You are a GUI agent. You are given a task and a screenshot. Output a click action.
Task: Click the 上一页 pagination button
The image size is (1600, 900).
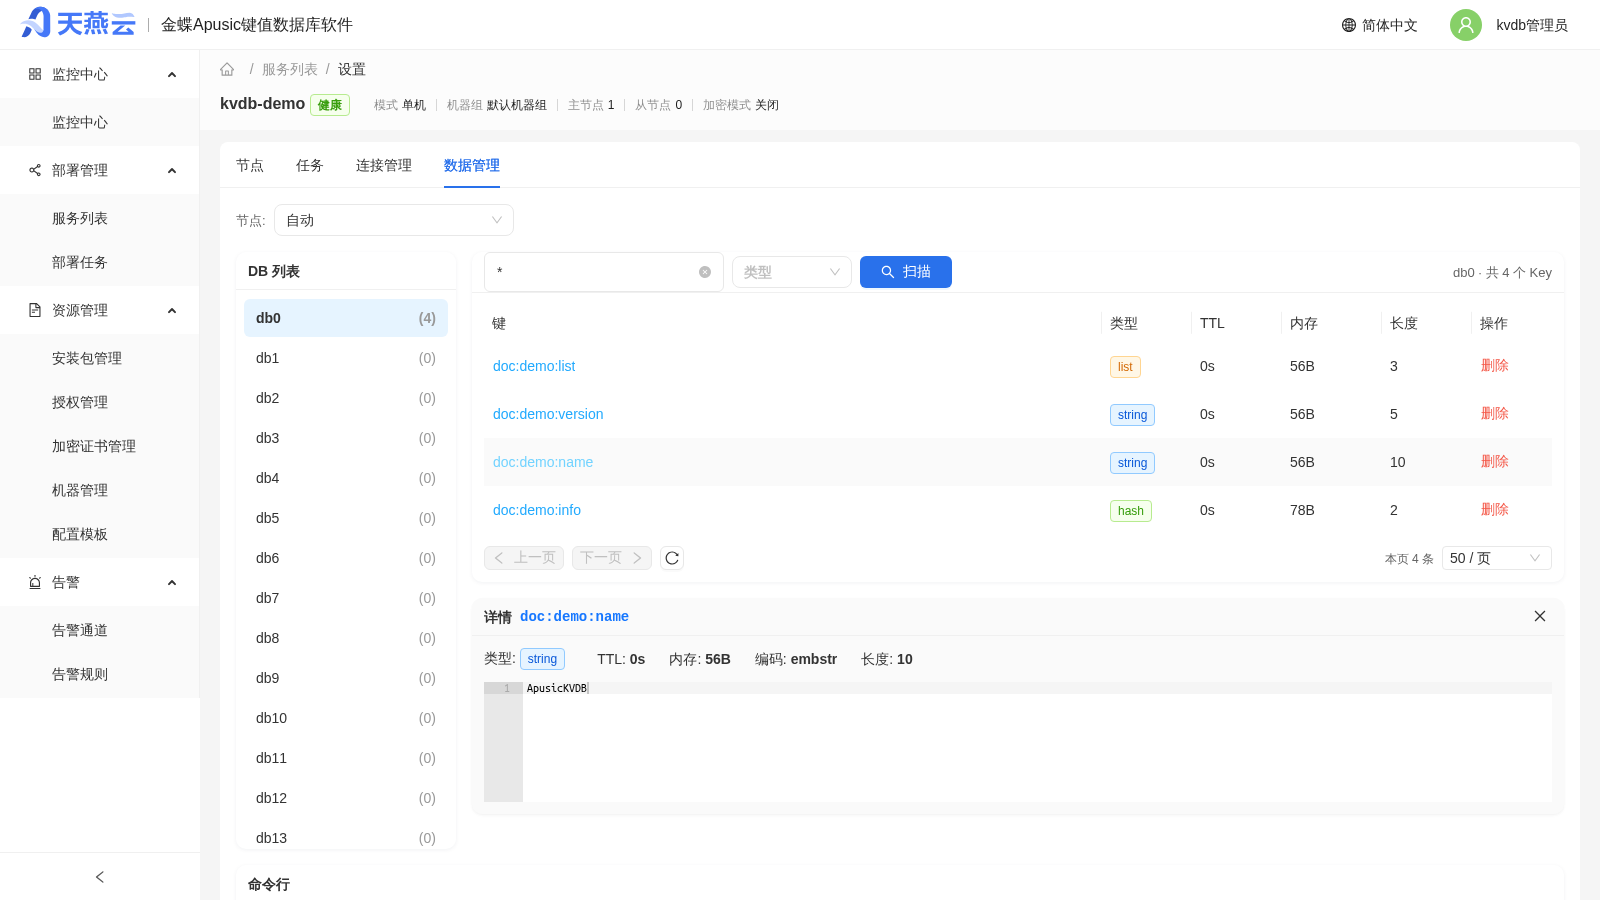(524, 558)
